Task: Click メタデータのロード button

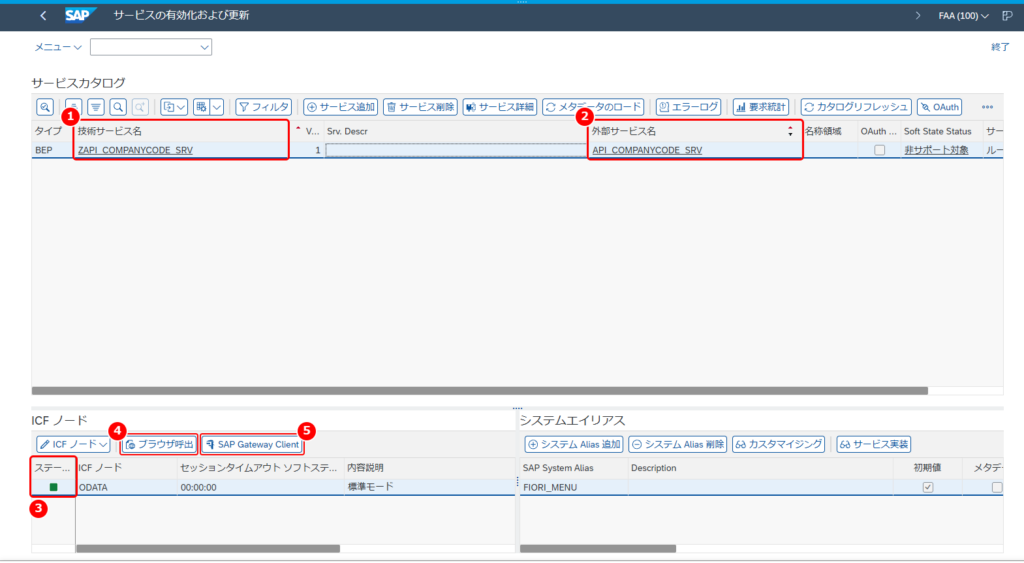Action: [594, 107]
